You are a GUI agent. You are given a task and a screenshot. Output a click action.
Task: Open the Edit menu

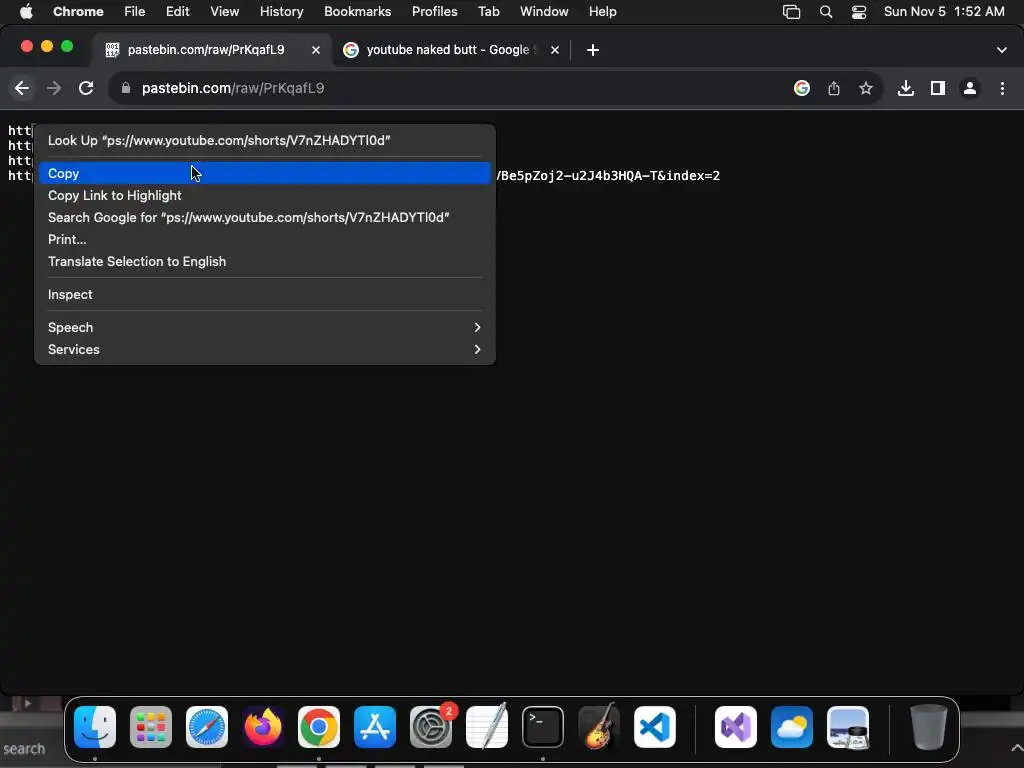point(177,12)
